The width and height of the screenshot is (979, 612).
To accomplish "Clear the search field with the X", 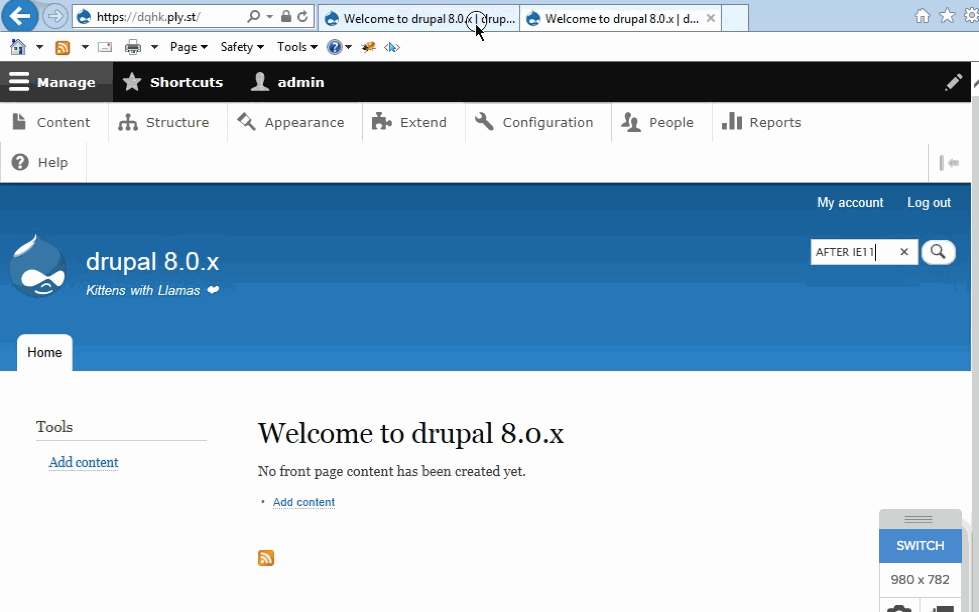I will pos(903,252).
